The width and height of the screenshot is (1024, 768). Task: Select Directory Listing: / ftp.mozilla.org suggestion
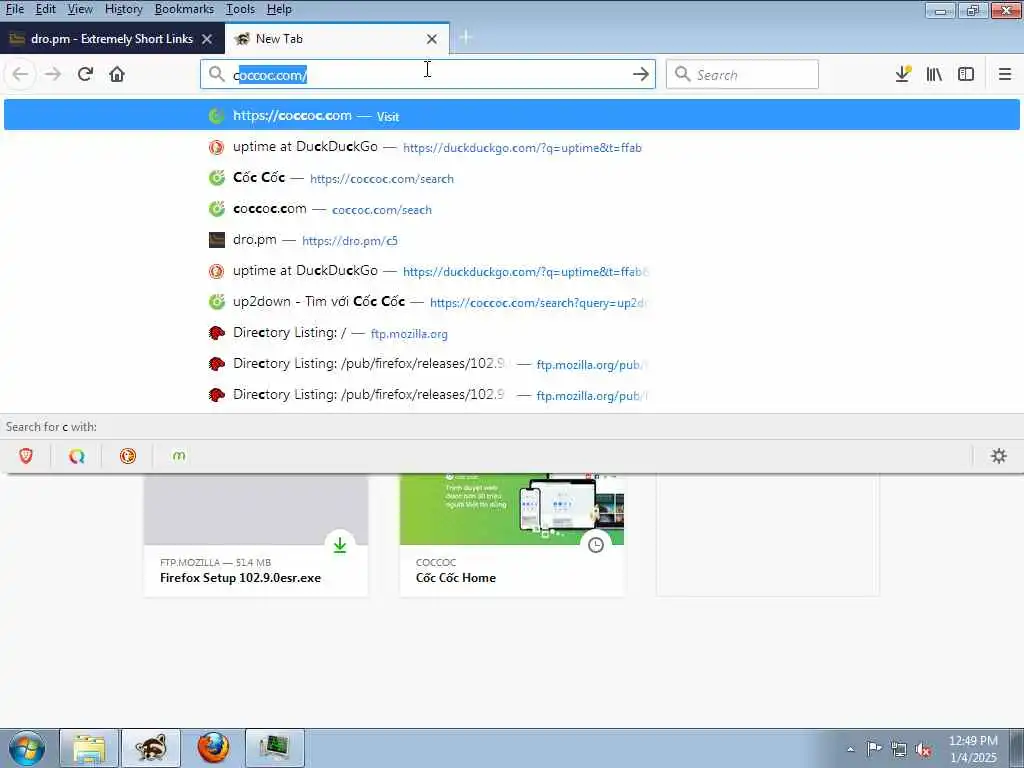click(512, 333)
